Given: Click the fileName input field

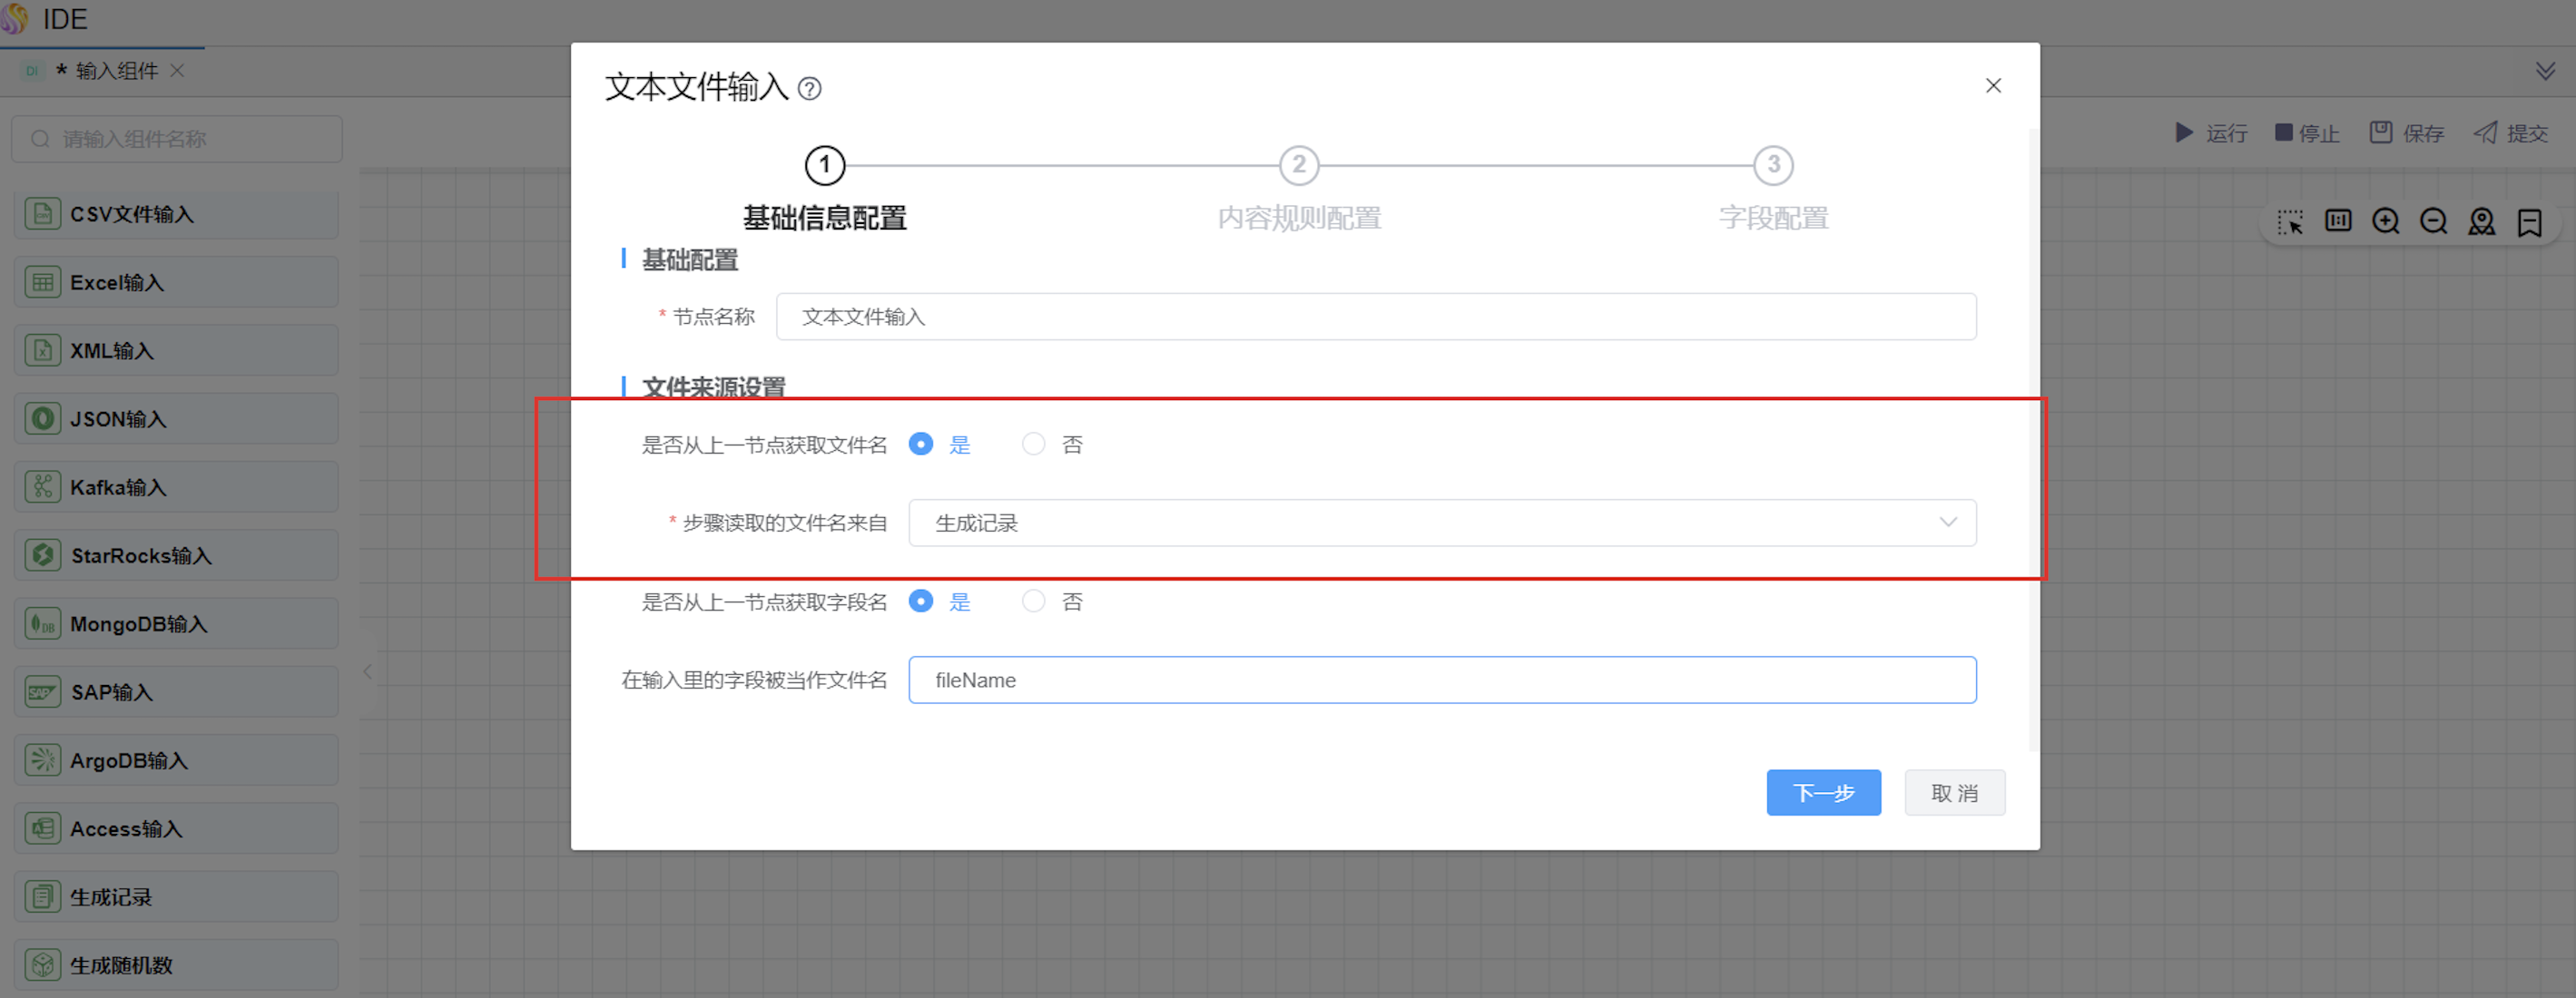Looking at the screenshot, I should click(1441, 680).
